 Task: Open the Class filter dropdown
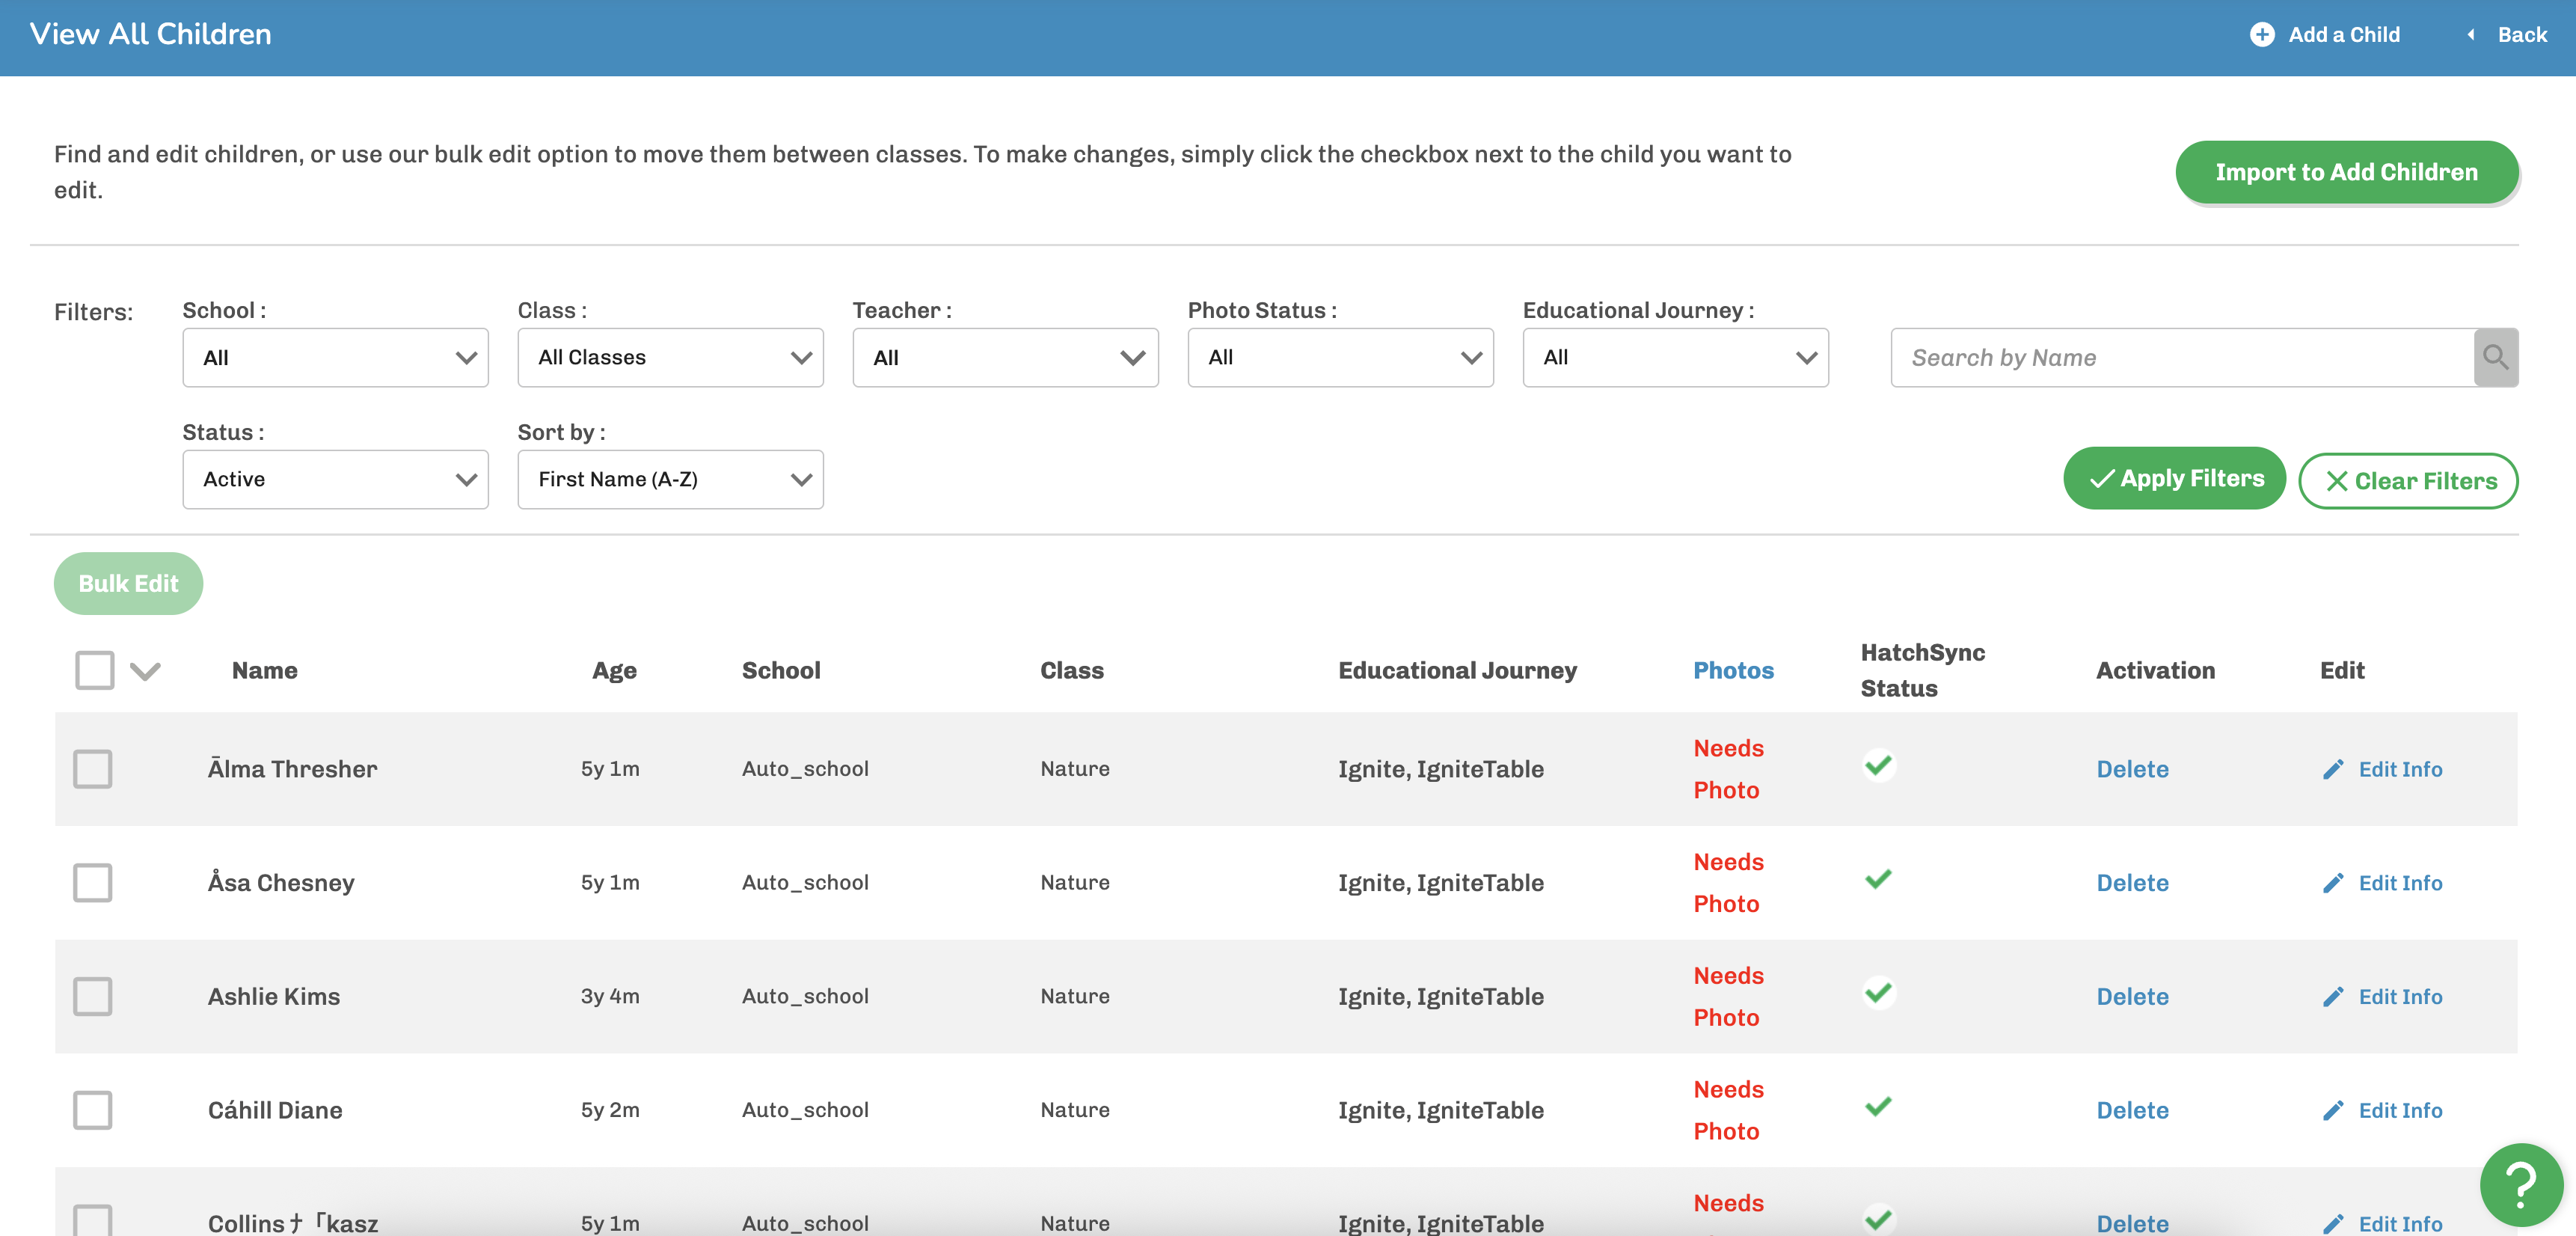pyautogui.click(x=671, y=357)
